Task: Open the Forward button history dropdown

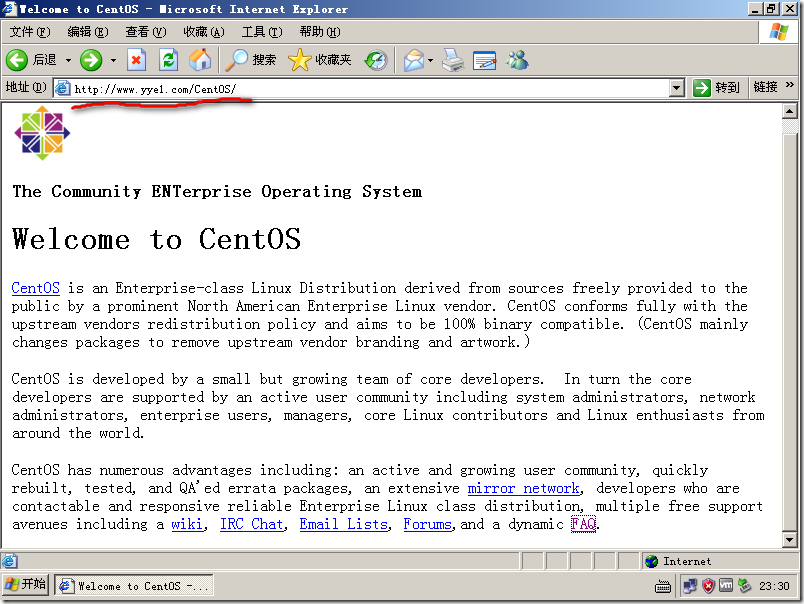Action: (x=113, y=61)
